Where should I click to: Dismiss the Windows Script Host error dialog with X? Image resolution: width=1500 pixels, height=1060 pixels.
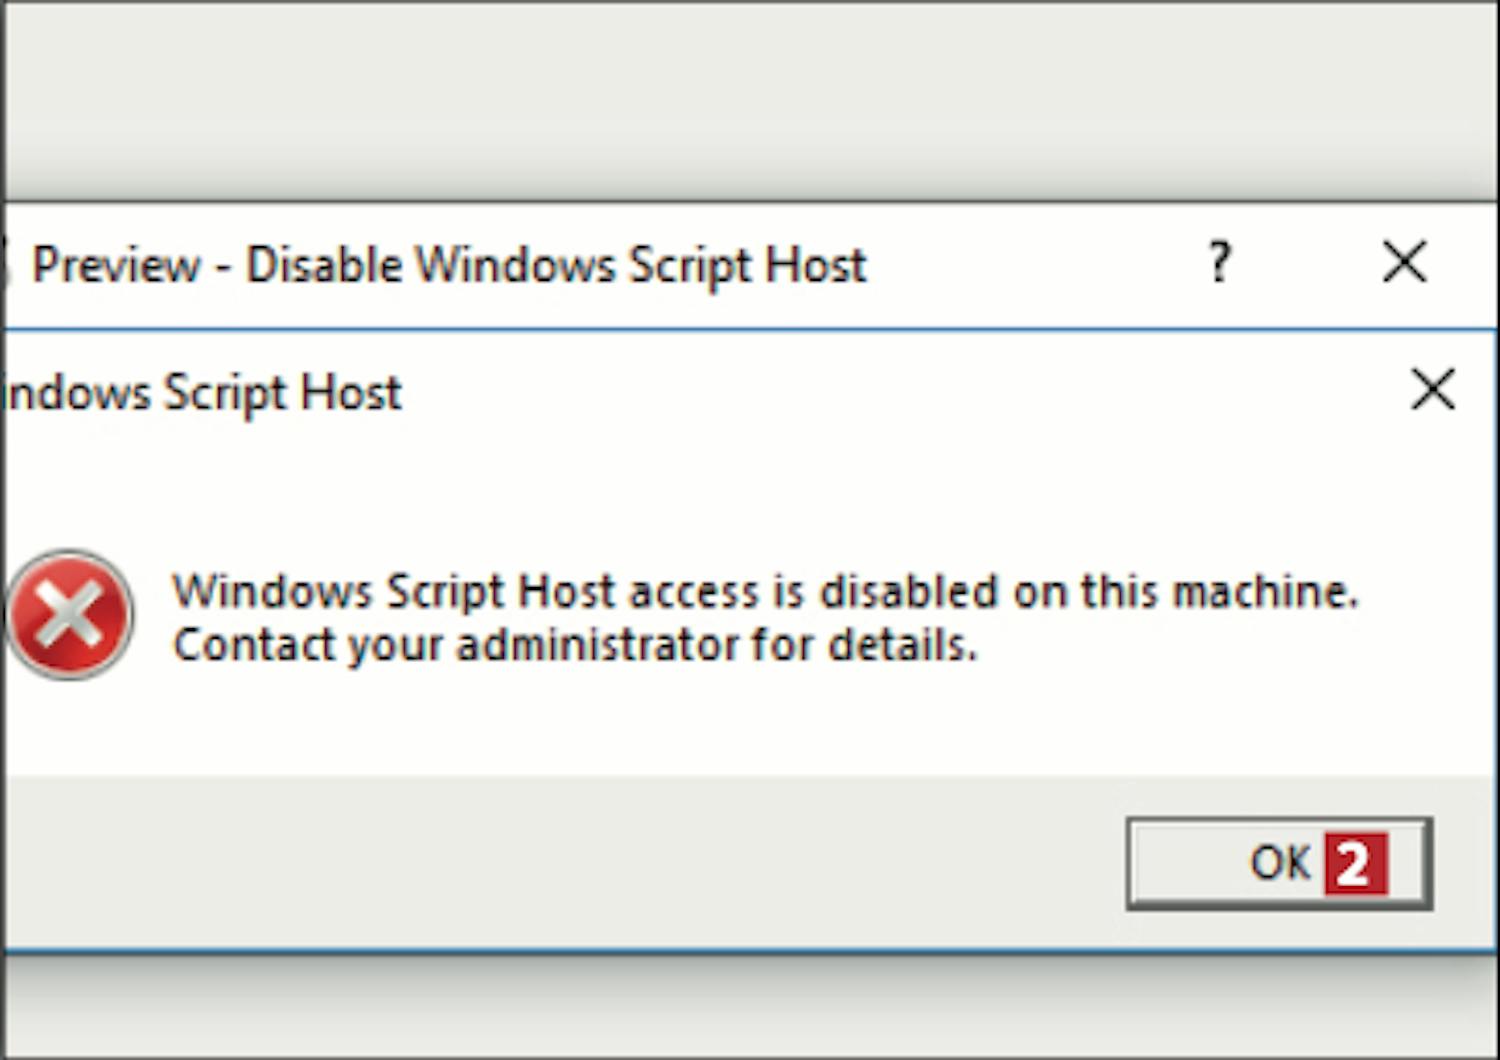(x=1432, y=389)
